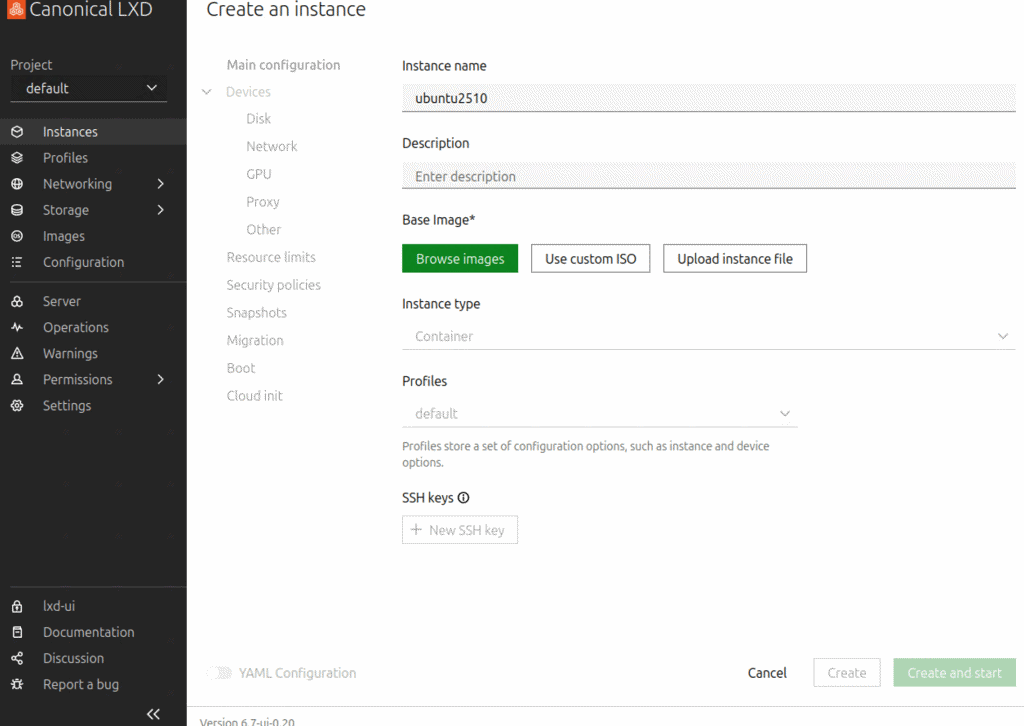Image resolution: width=1024 pixels, height=726 pixels.
Task: Open the Instance type dropdown
Action: click(708, 336)
